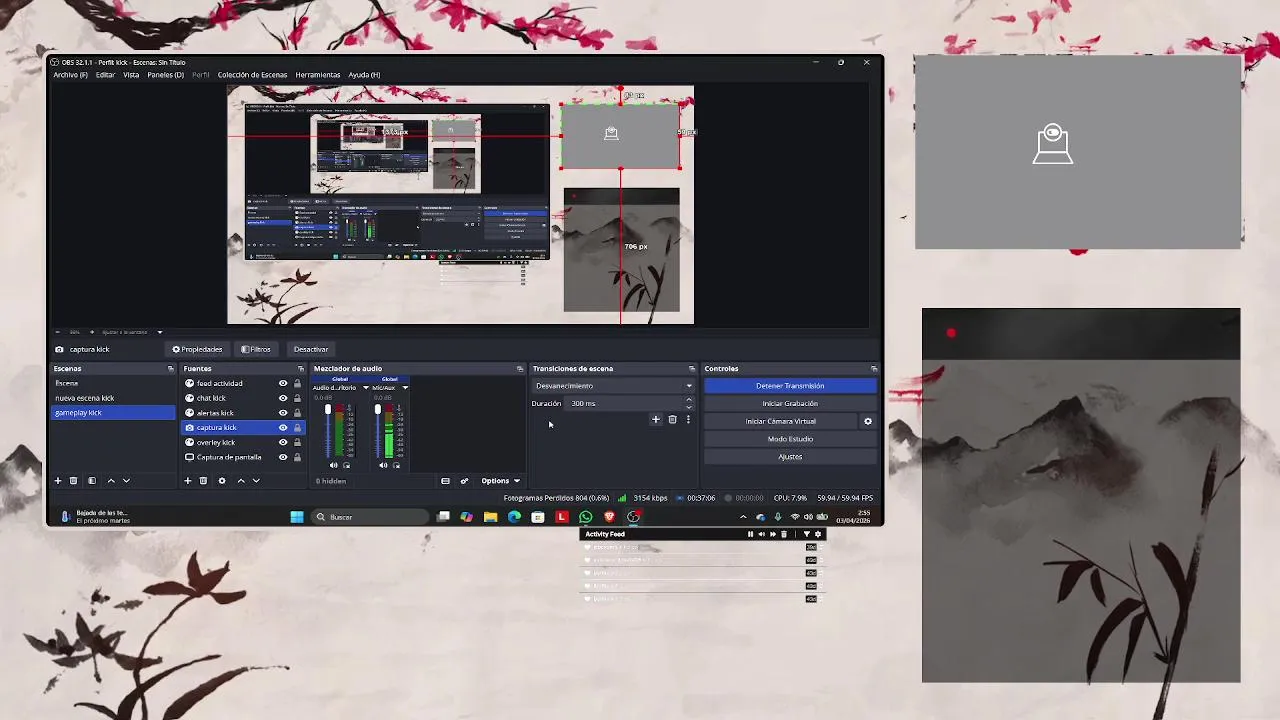
Task: Open the Editar menu
Action: tap(105, 75)
